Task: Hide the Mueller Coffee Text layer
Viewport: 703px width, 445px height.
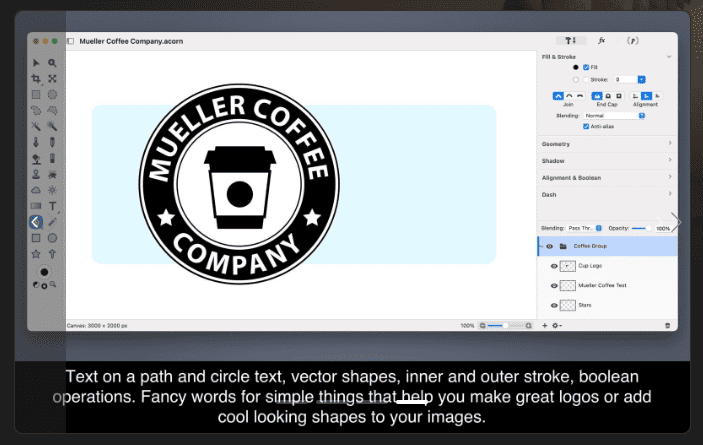Action: [x=554, y=285]
